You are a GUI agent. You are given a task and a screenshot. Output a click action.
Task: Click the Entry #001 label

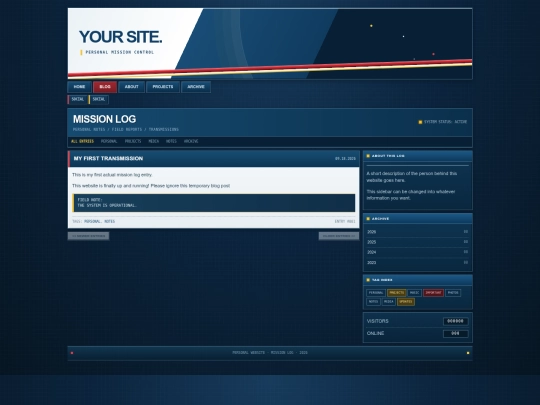tap(345, 221)
